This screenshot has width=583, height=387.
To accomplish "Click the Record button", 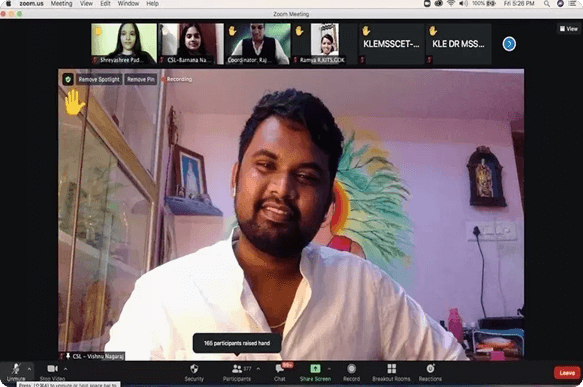I will pos(351,373).
